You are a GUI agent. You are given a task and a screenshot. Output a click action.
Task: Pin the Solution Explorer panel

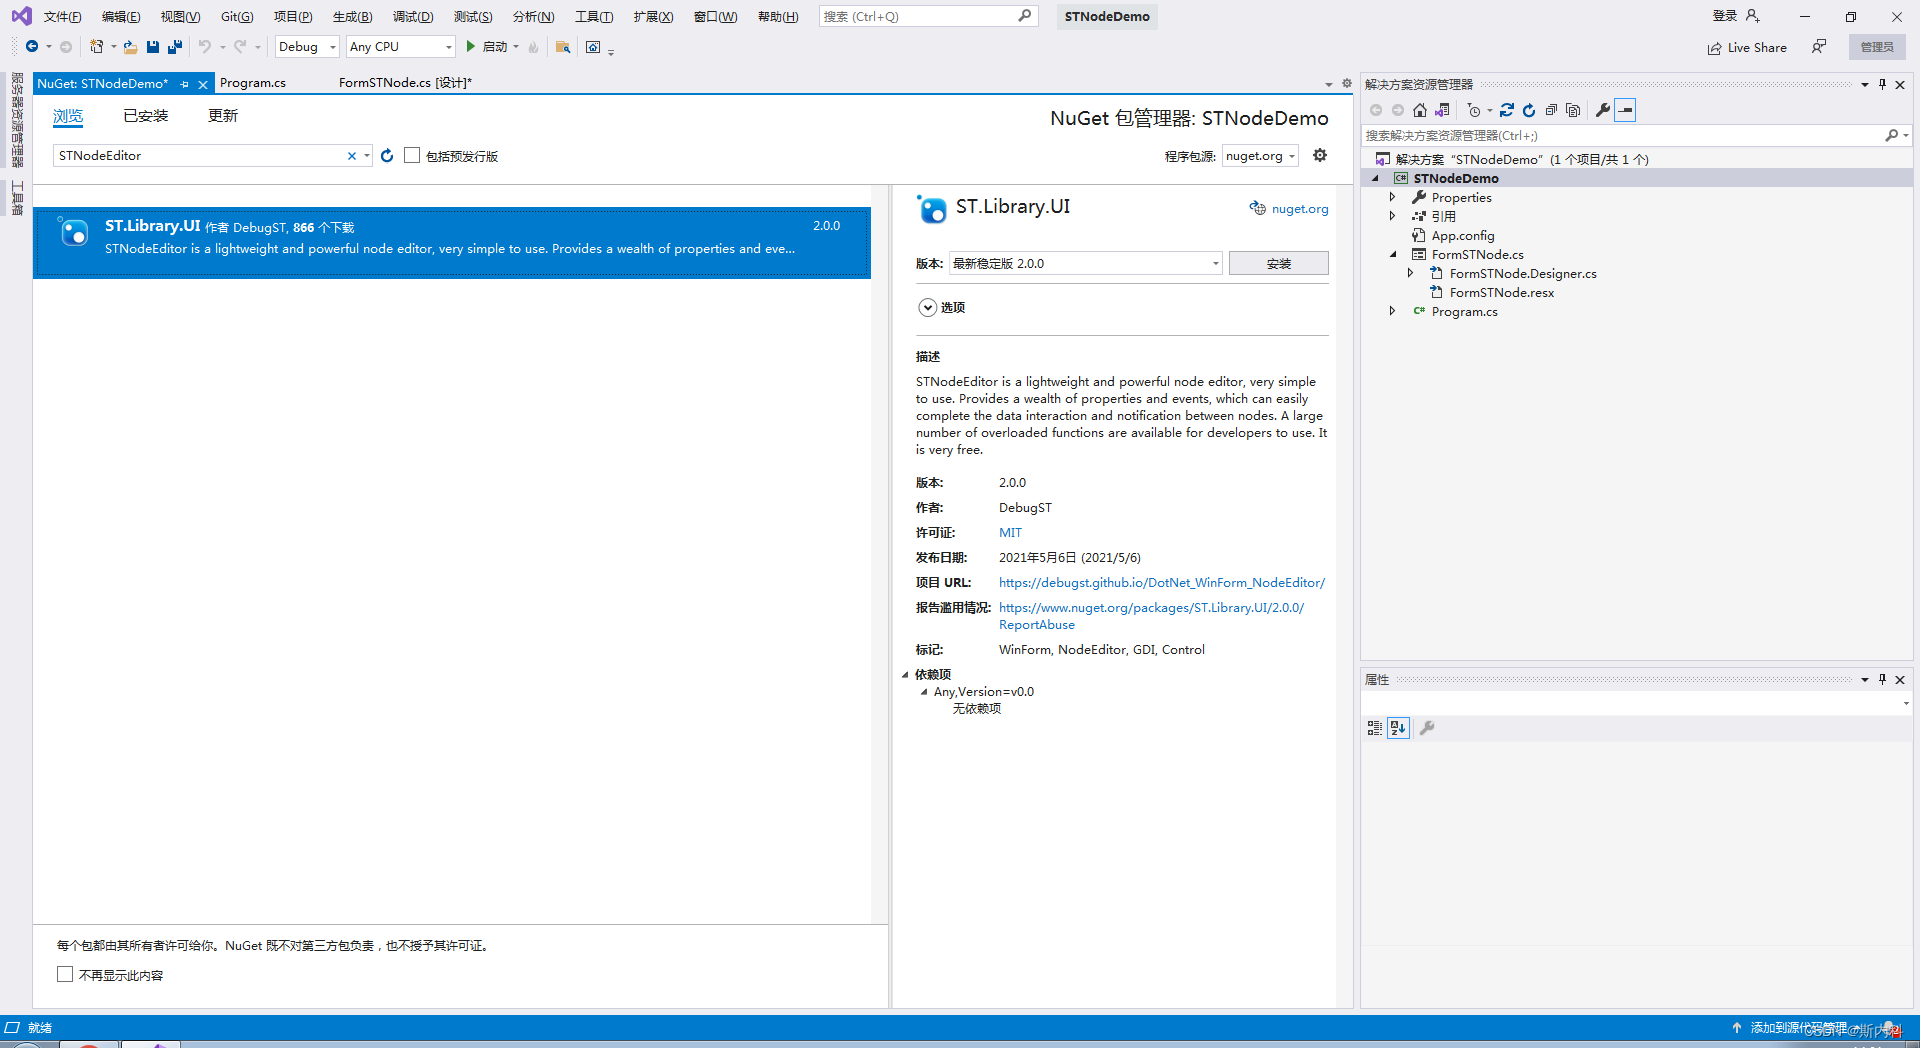[x=1882, y=85]
